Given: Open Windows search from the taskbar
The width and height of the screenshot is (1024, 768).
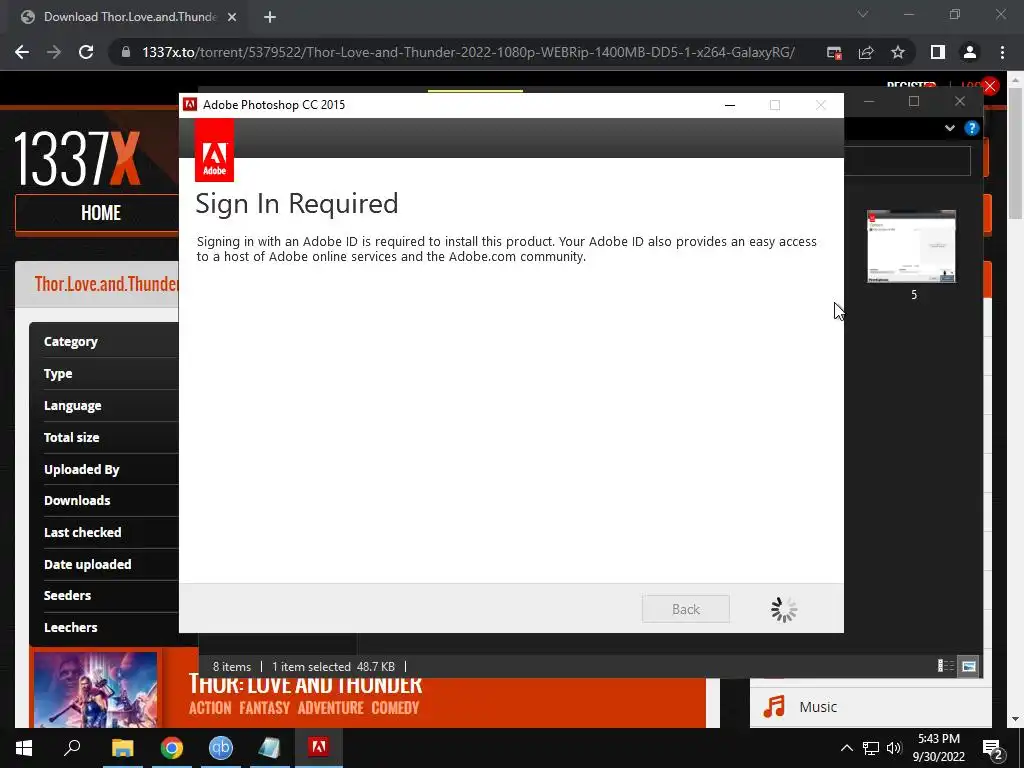Looking at the screenshot, I should click(x=72, y=748).
